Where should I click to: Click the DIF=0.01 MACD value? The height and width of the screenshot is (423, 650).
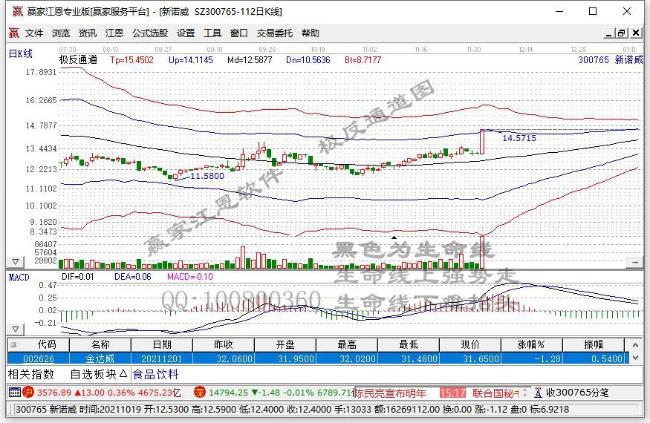[x=78, y=277]
